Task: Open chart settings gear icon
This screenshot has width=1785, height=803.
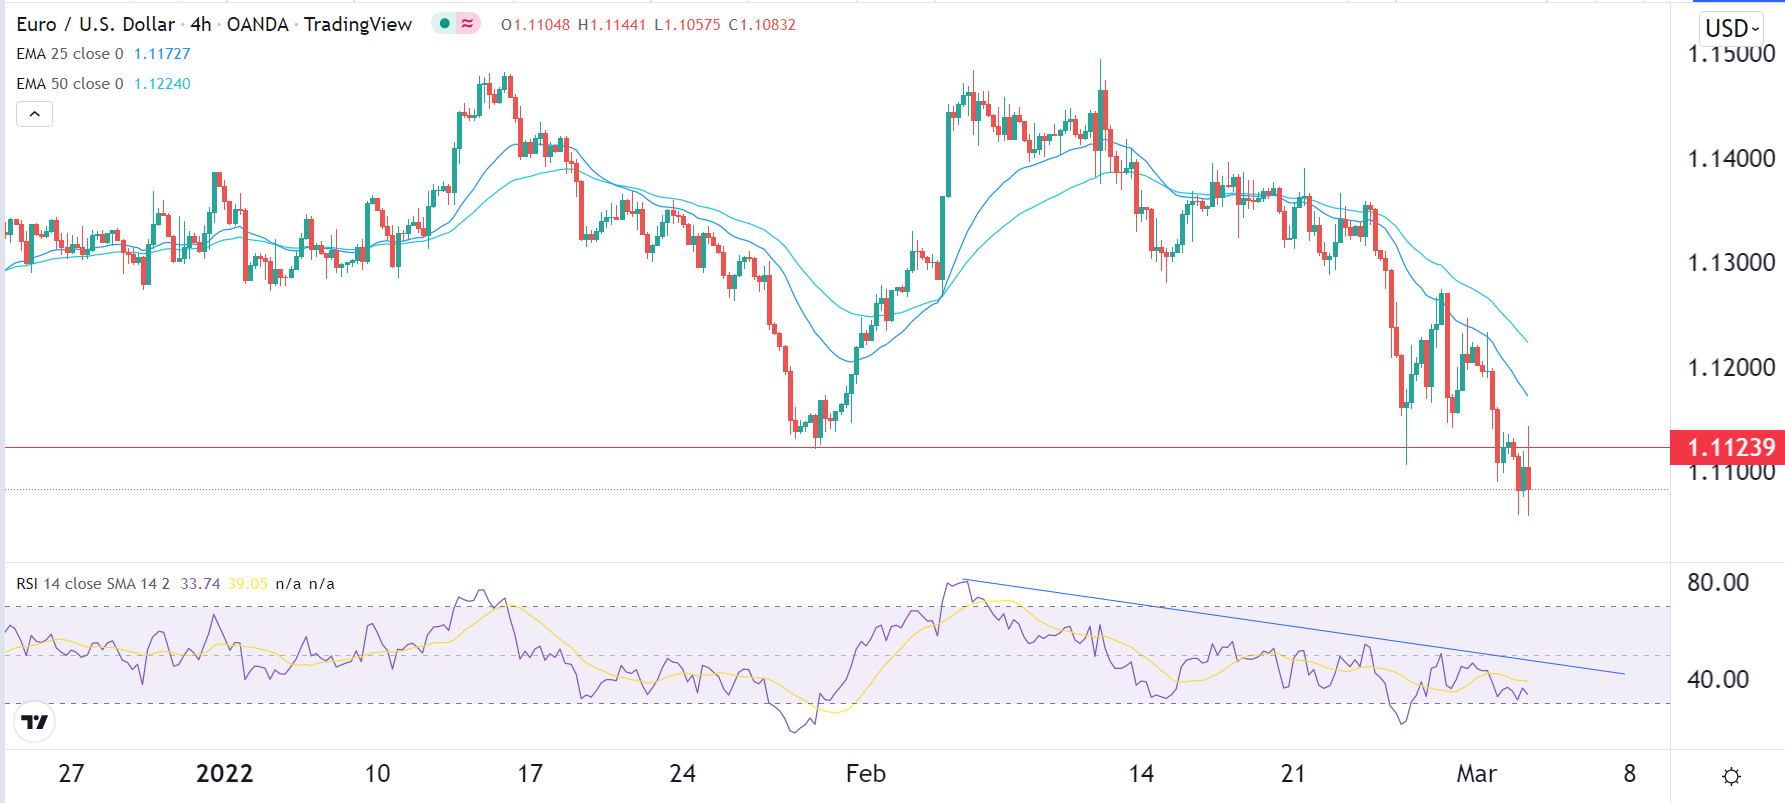Action: tap(1732, 776)
